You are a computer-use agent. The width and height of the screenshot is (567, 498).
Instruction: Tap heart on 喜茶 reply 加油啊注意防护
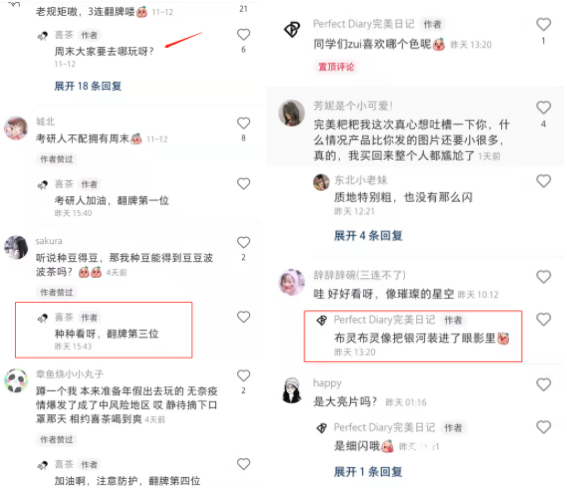243,464
